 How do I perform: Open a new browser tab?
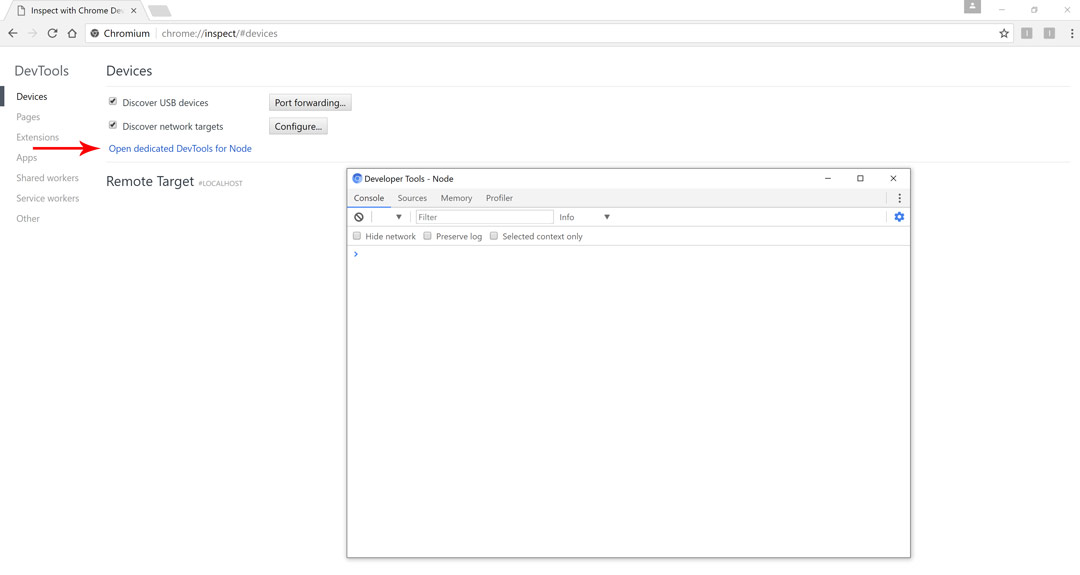pyautogui.click(x=159, y=11)
